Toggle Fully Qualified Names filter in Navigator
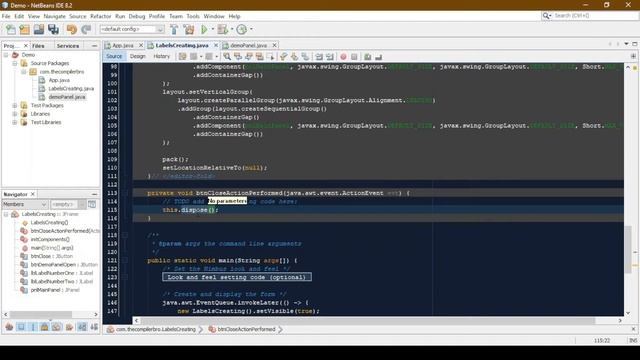The image size is (640, 360). click(69, 327)
